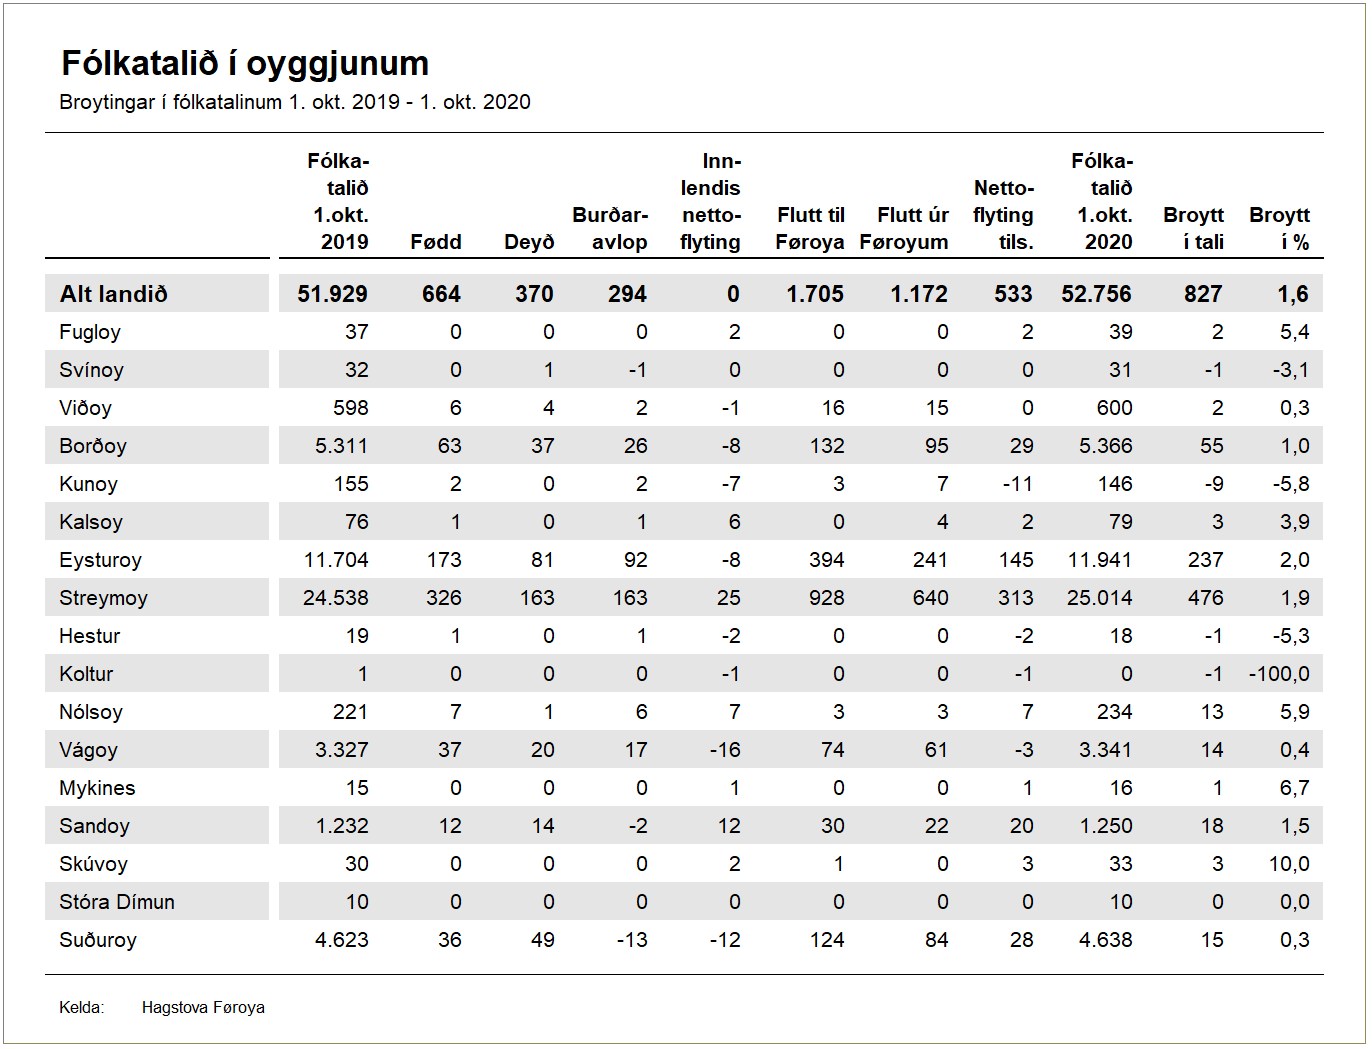This screenshot has width=1372, height=1049.
Task: Select the Eysturoy row label
Action: point(100,560)
